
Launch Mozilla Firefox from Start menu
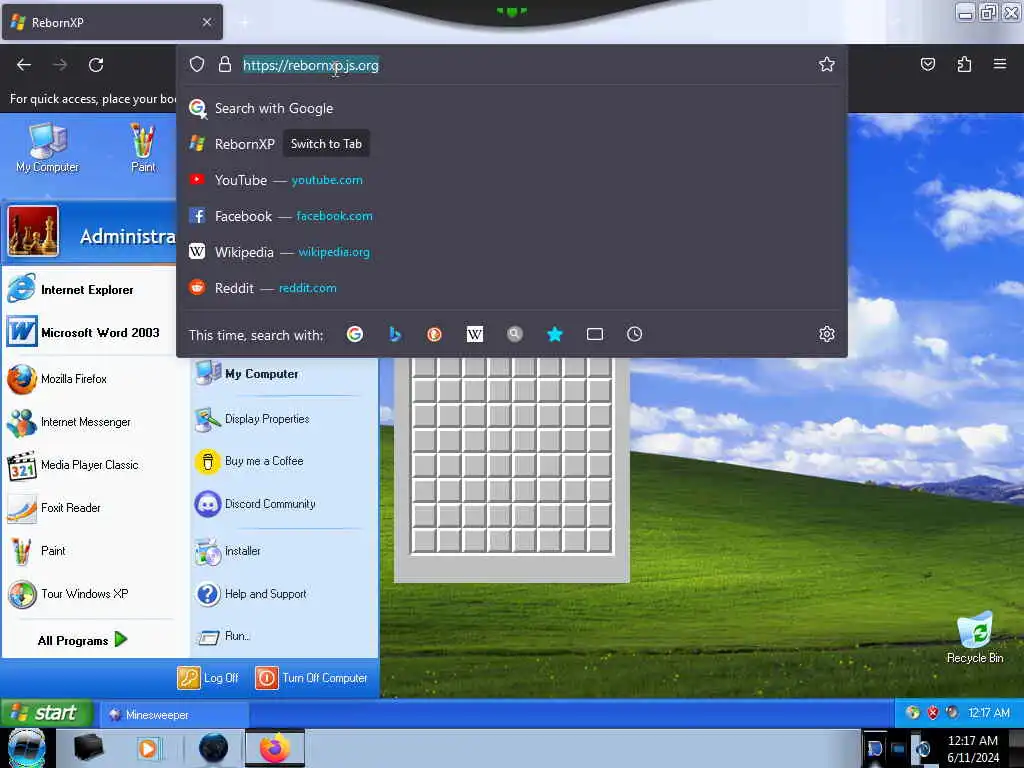pyautogui.click(x=89, y=379)
